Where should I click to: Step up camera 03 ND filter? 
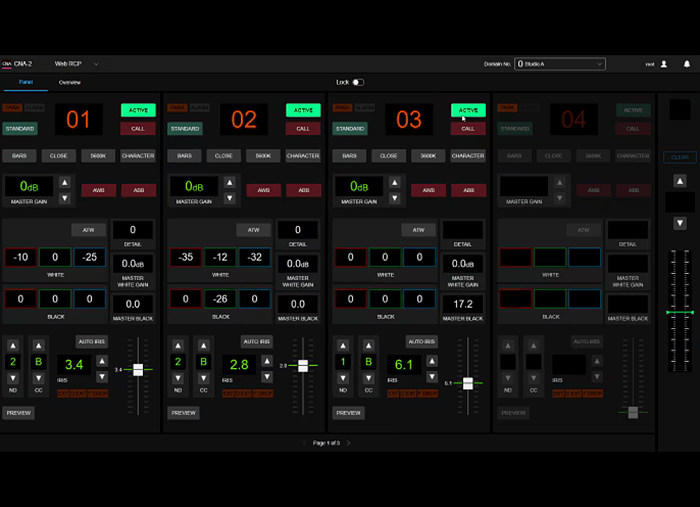(343, 345)
